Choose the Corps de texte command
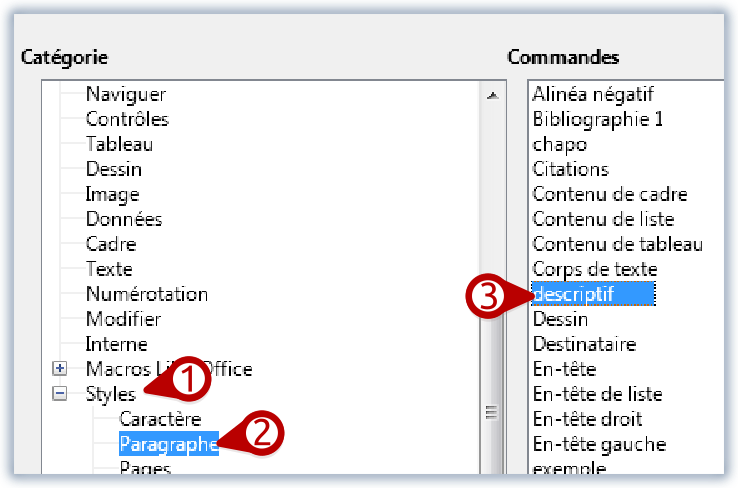738x488 pixels. [594, 269]
